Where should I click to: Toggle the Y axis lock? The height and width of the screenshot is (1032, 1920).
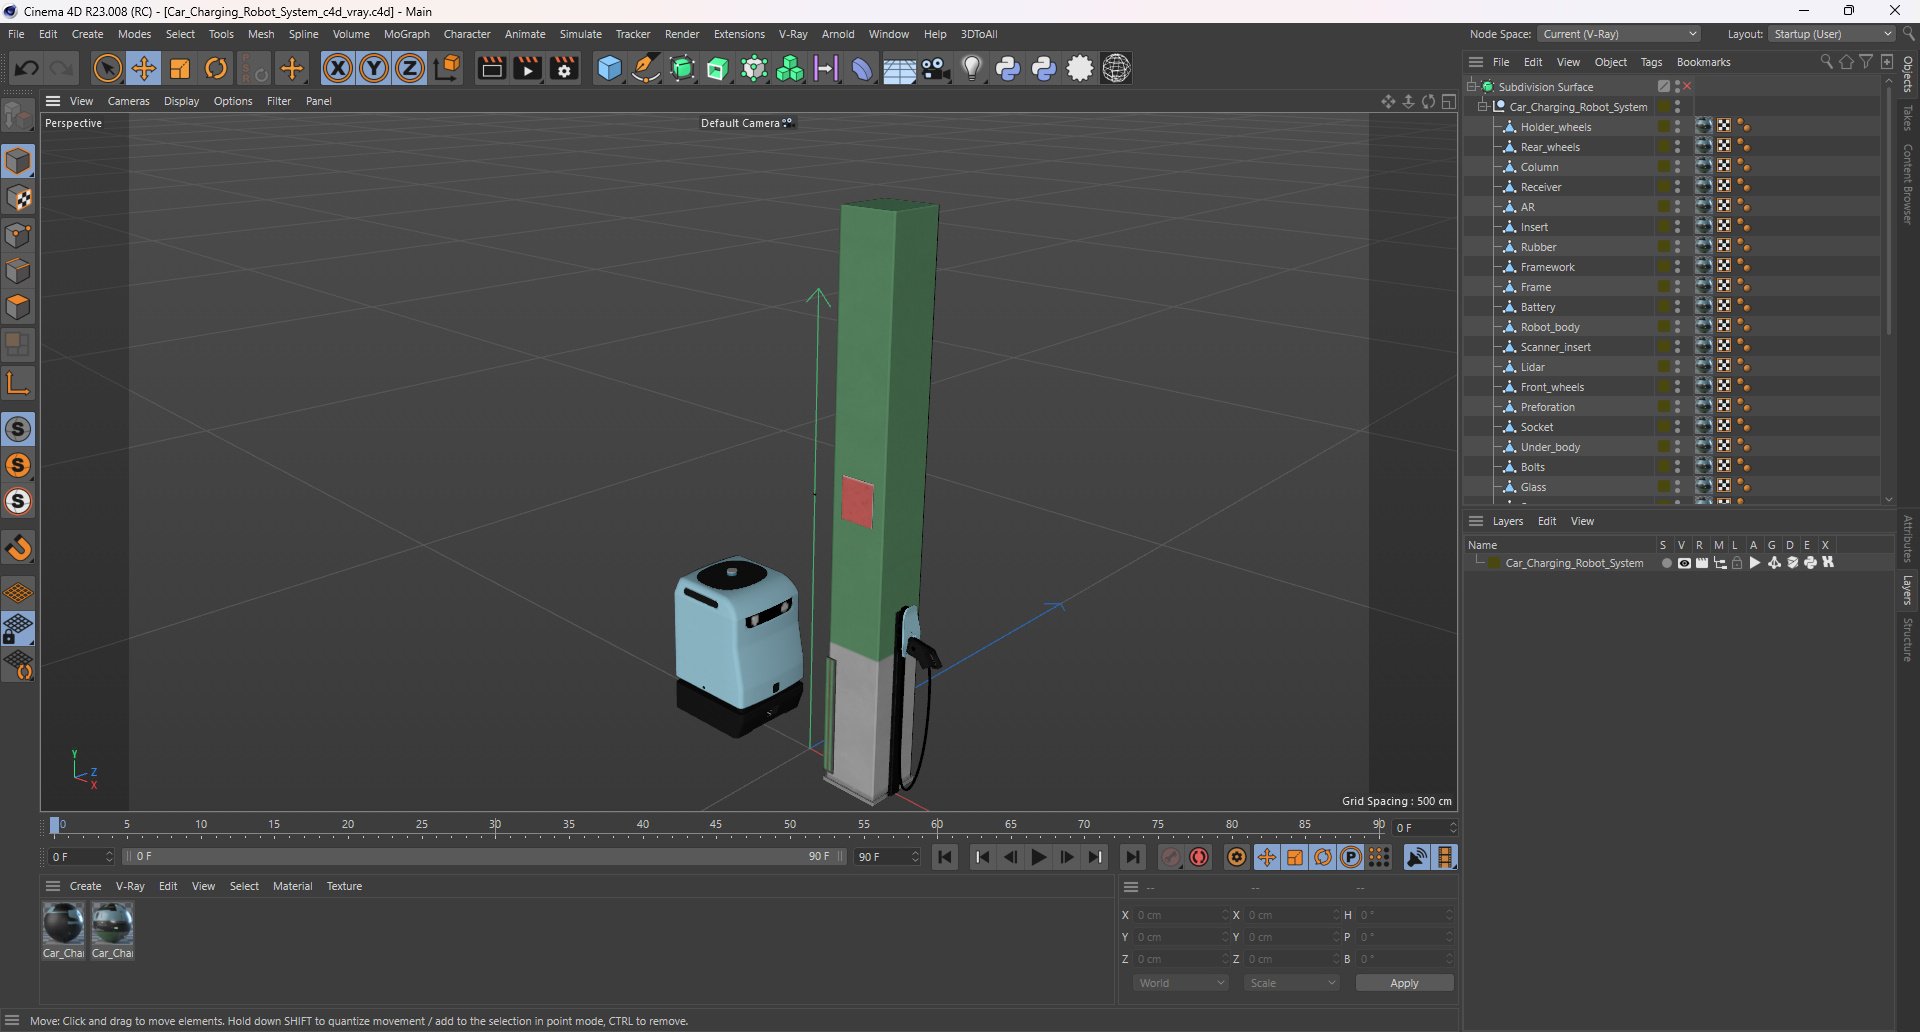click(374, 68)
